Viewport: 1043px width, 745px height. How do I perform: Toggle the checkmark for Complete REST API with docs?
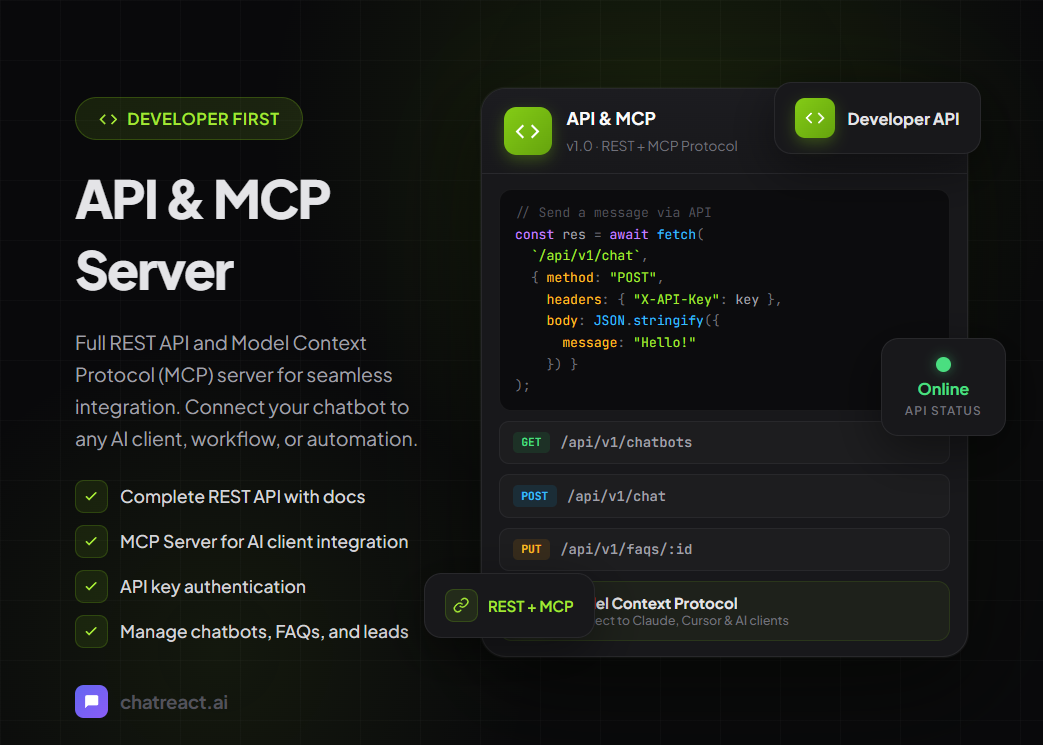click(x=91, y=497)
